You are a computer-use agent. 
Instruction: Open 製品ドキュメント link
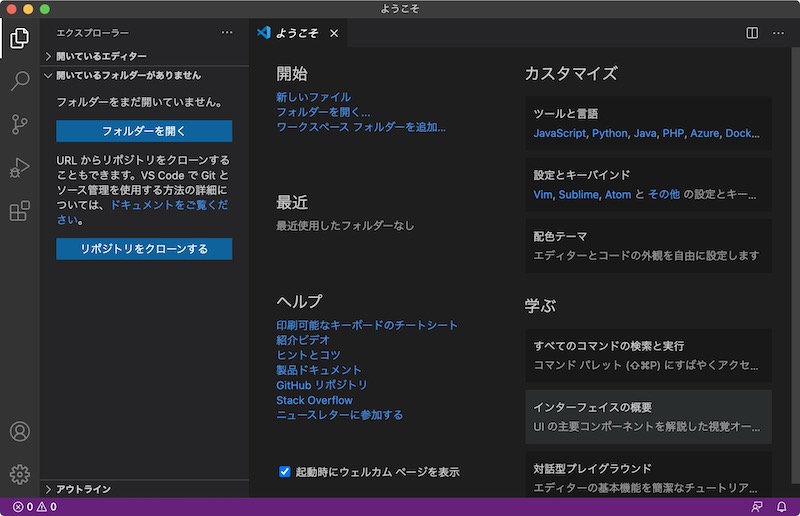318,370
